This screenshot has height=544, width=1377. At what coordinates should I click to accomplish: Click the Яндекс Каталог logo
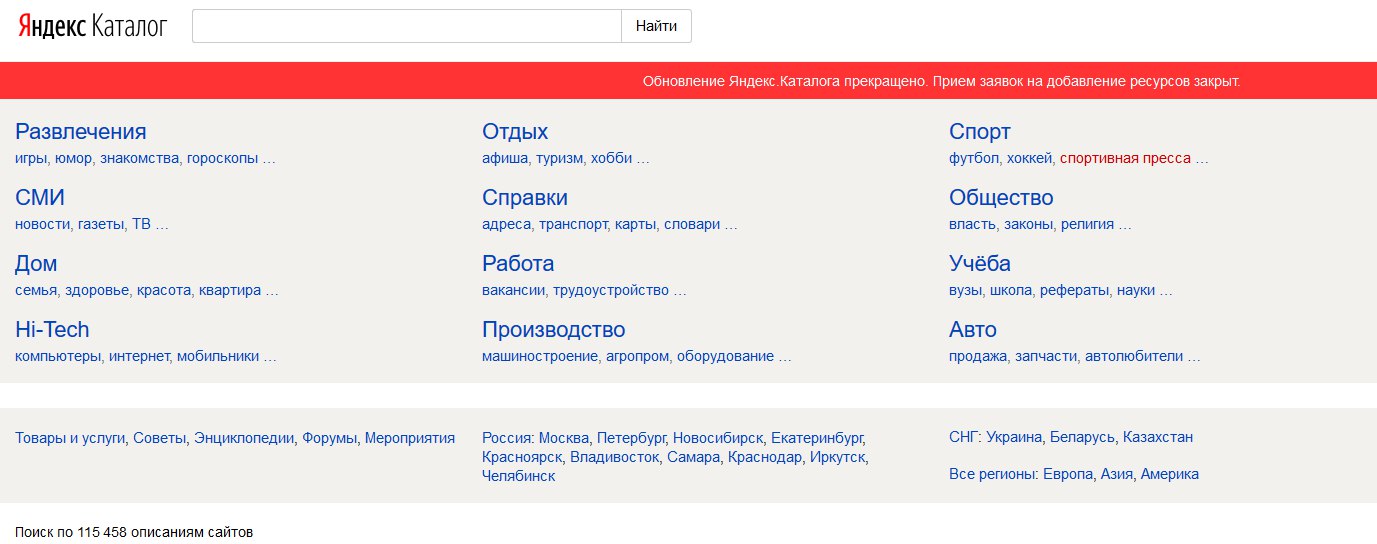click(92, 26)
